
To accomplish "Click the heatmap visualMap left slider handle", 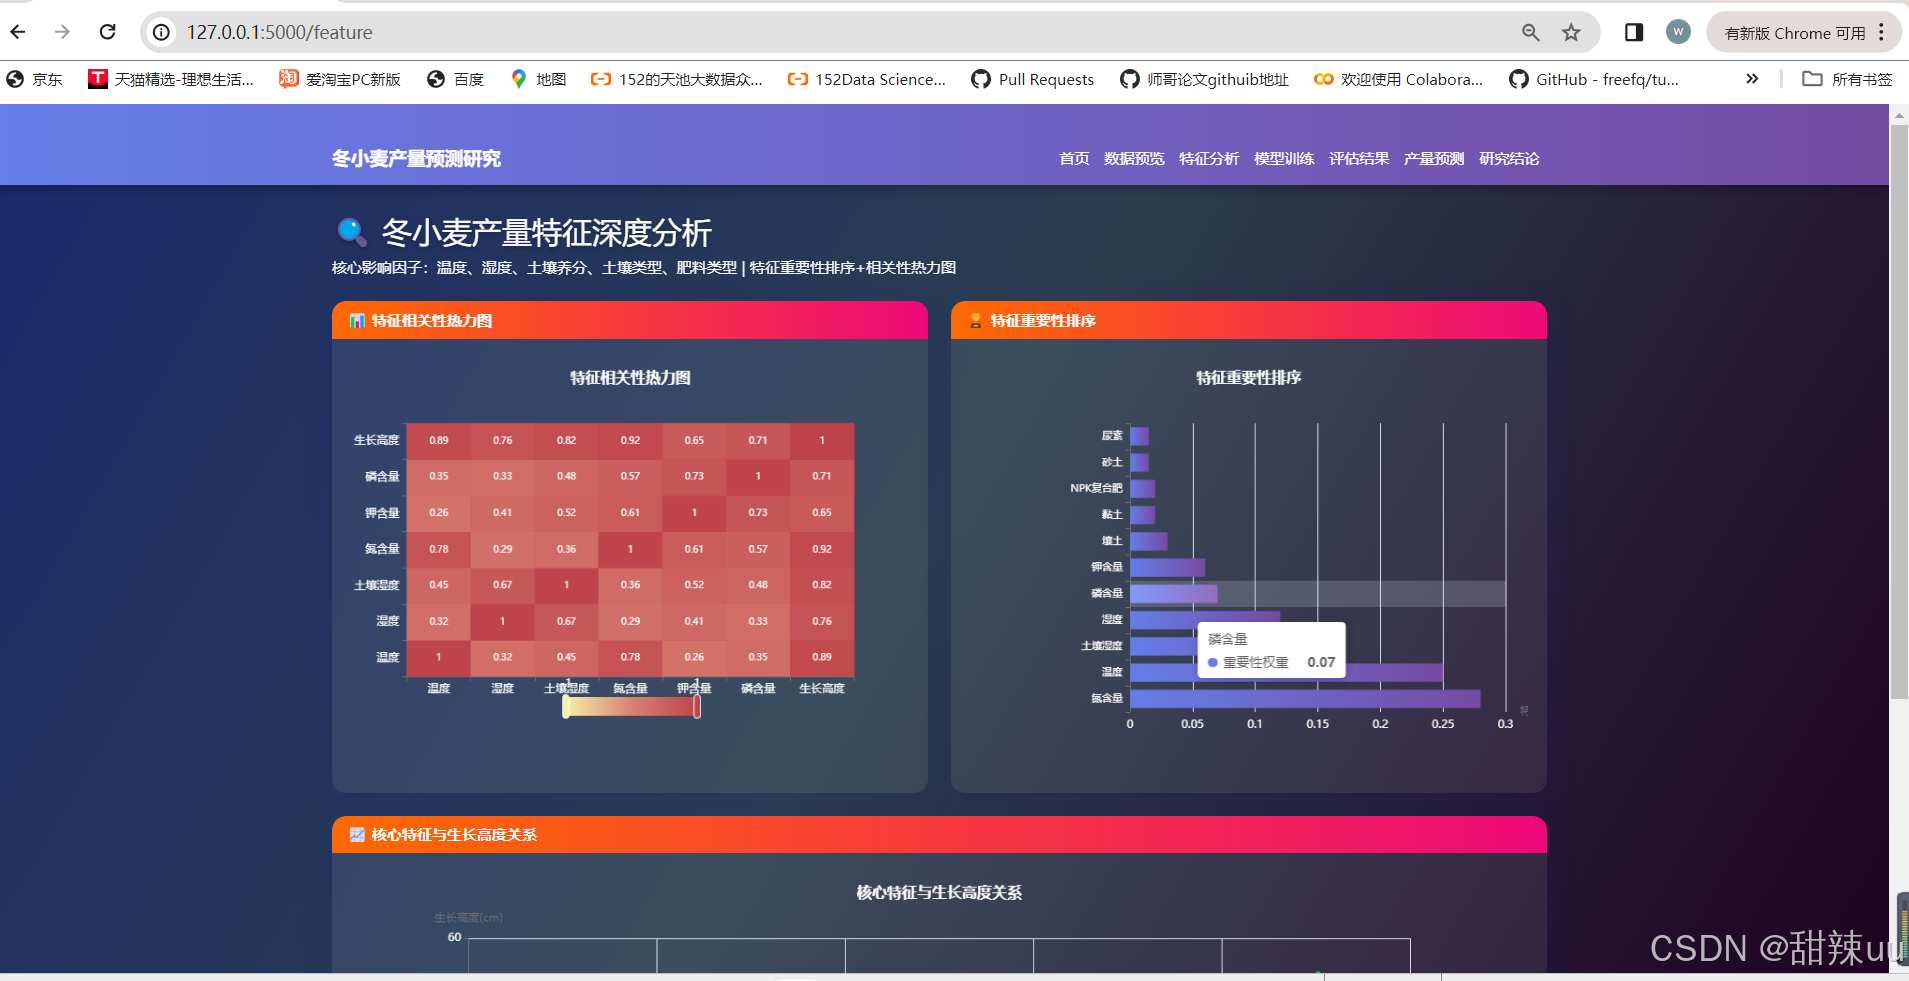I will pyautogui.click(x=566, y=707).
